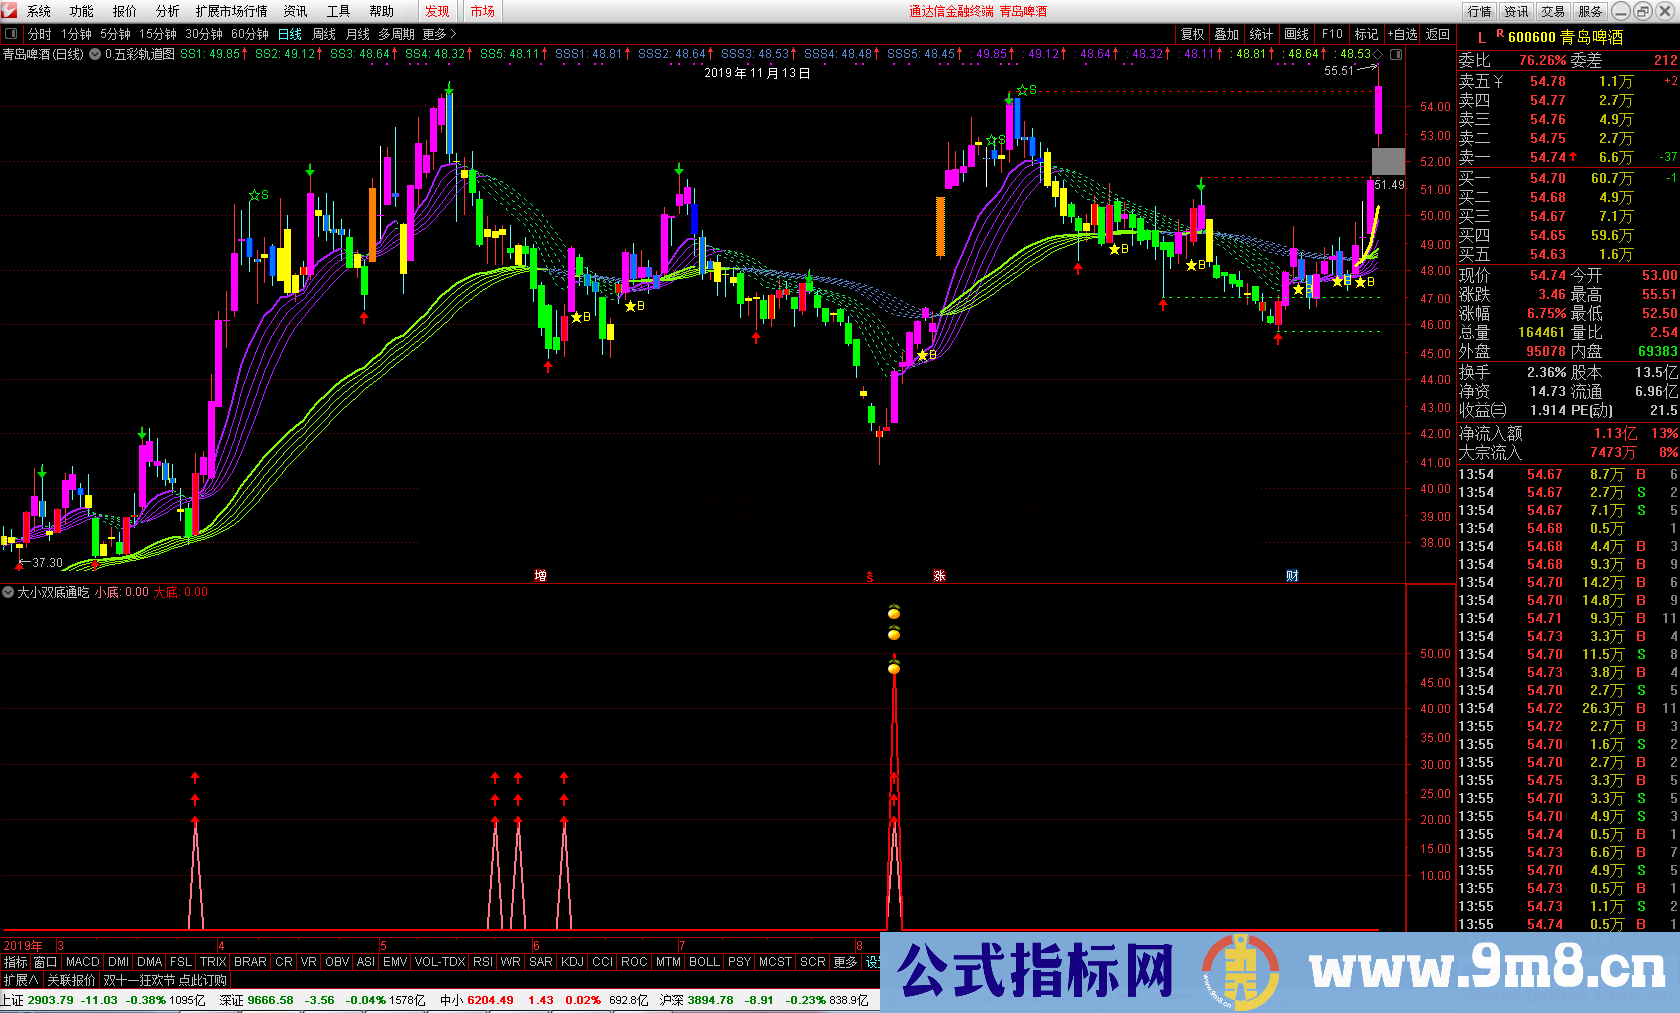Click the round dropdown icon beside 大小双底通吃
Screen dimensions: 1680x1013
point(8,592)
